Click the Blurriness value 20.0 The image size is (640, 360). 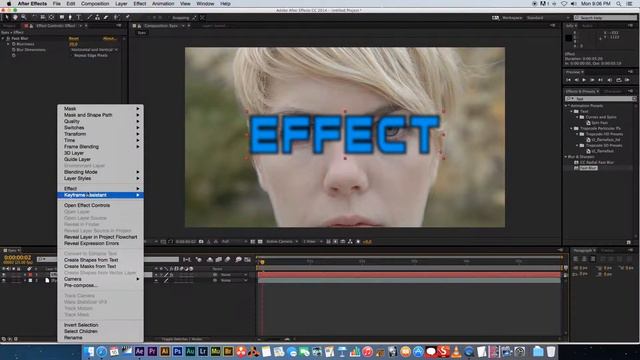(73, 44)
